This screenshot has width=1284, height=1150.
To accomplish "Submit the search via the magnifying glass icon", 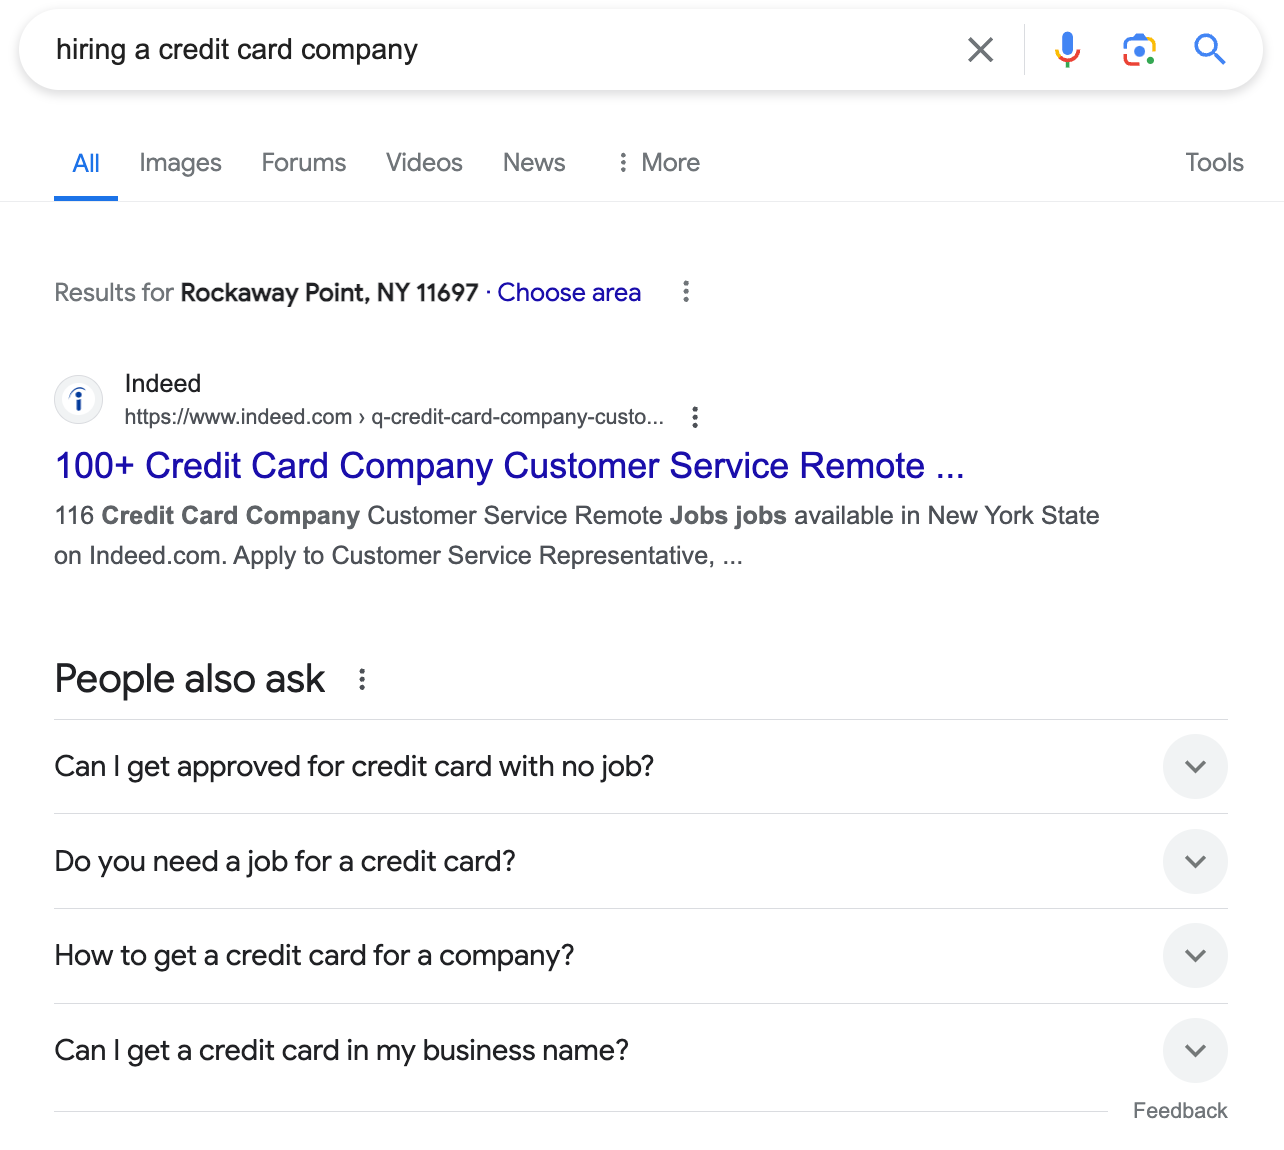I will click(x=1209, y=48).
